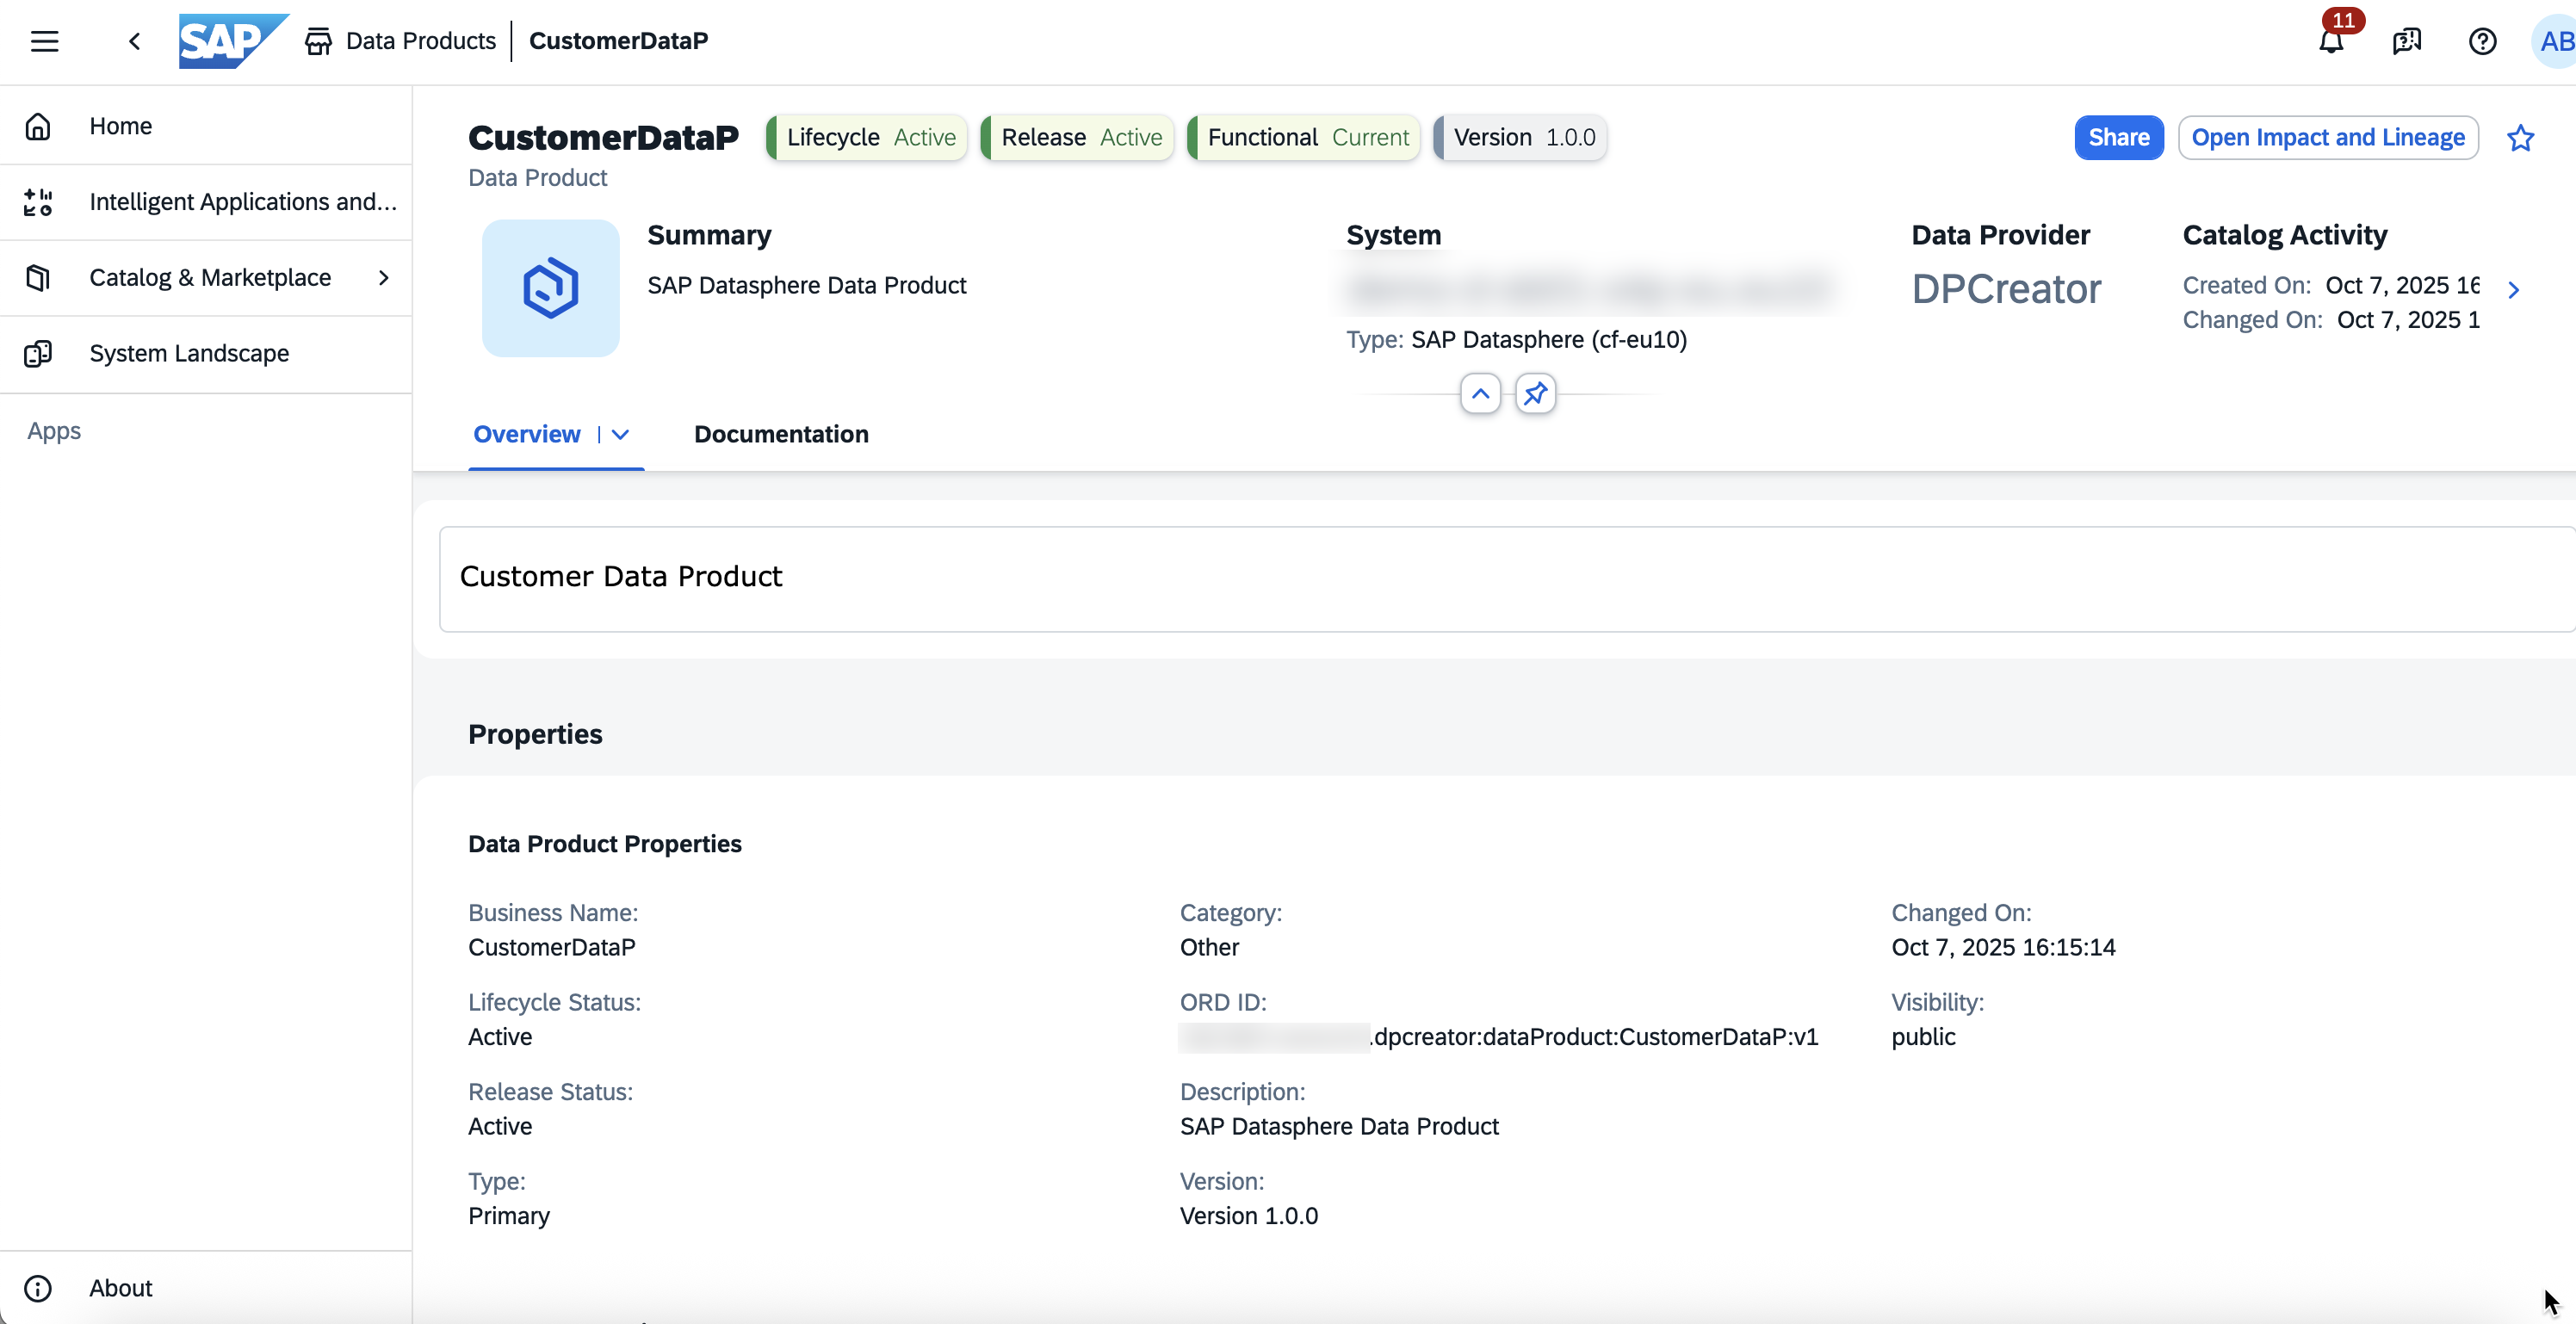Click the Data Products store icon
Screen dimensions: 2576x1324
point(318,41)
